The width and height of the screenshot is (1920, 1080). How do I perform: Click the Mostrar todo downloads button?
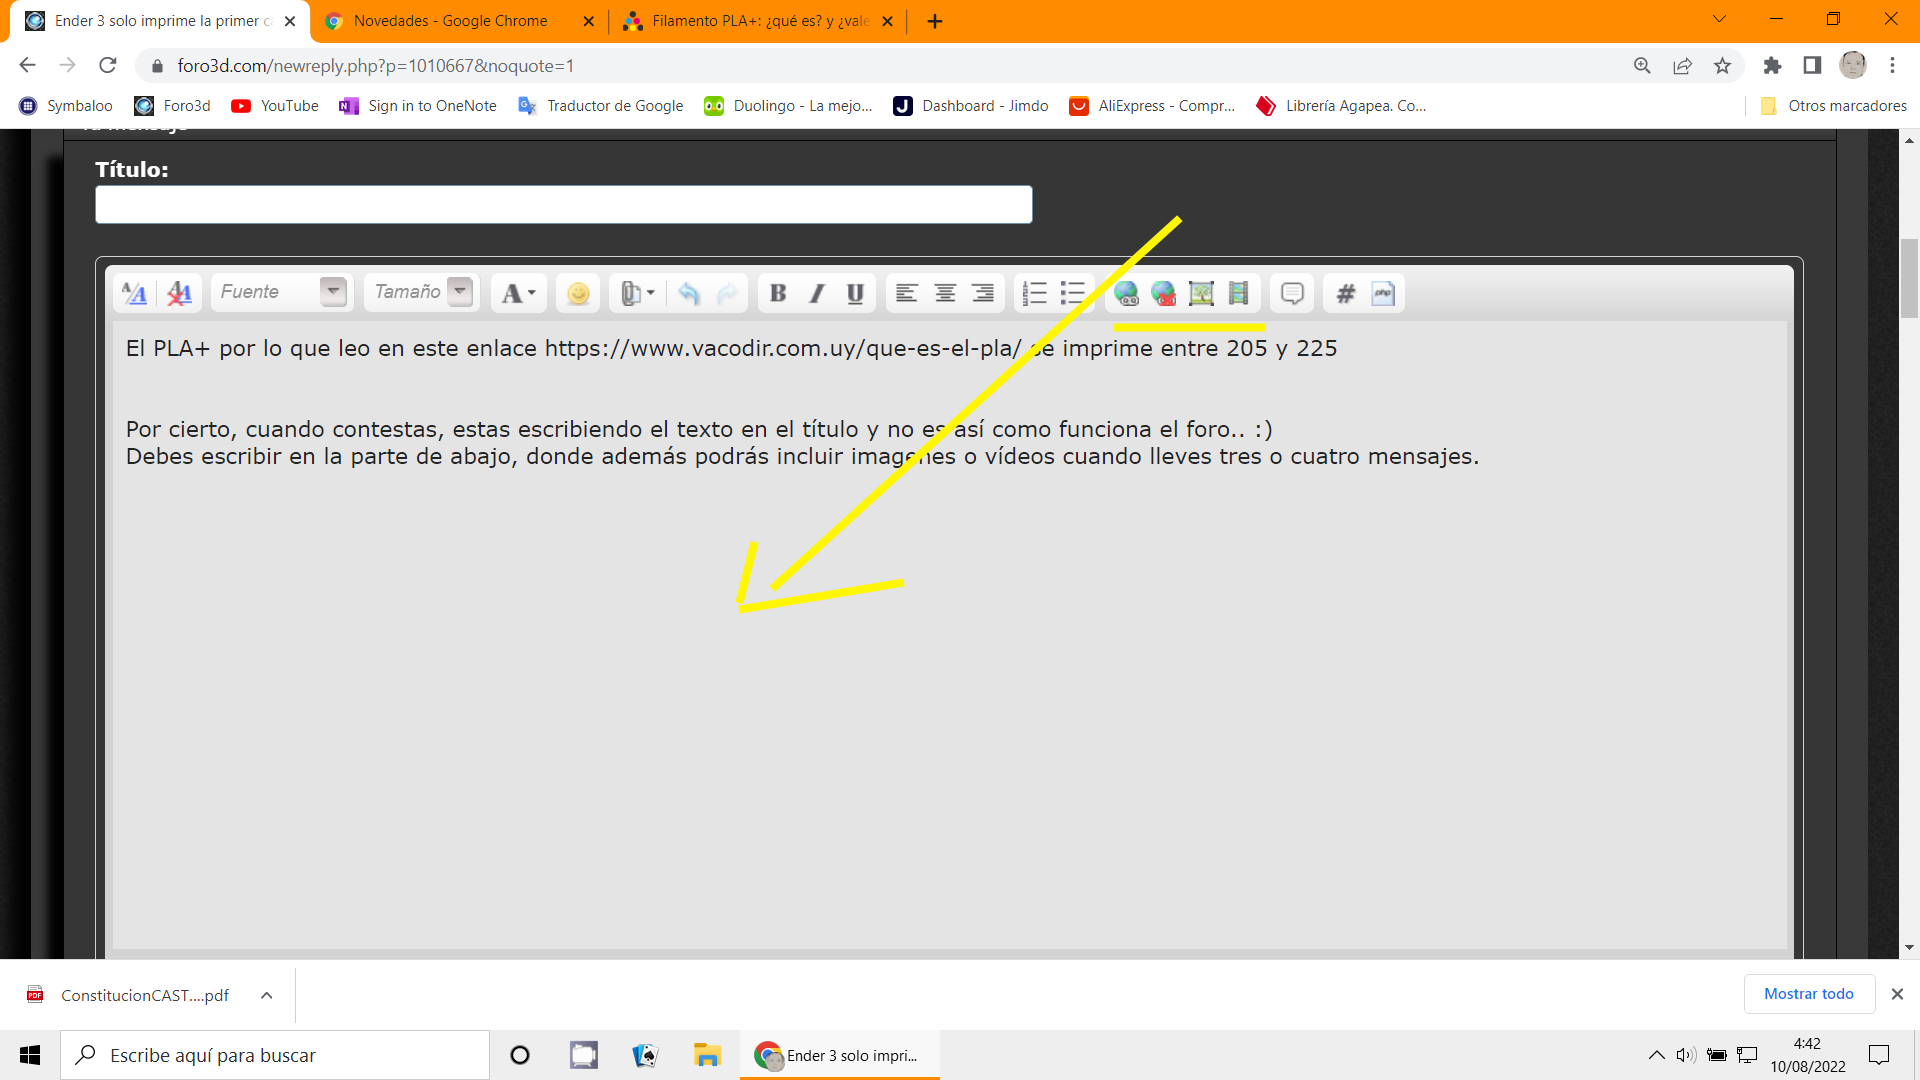coord(1808,994)
